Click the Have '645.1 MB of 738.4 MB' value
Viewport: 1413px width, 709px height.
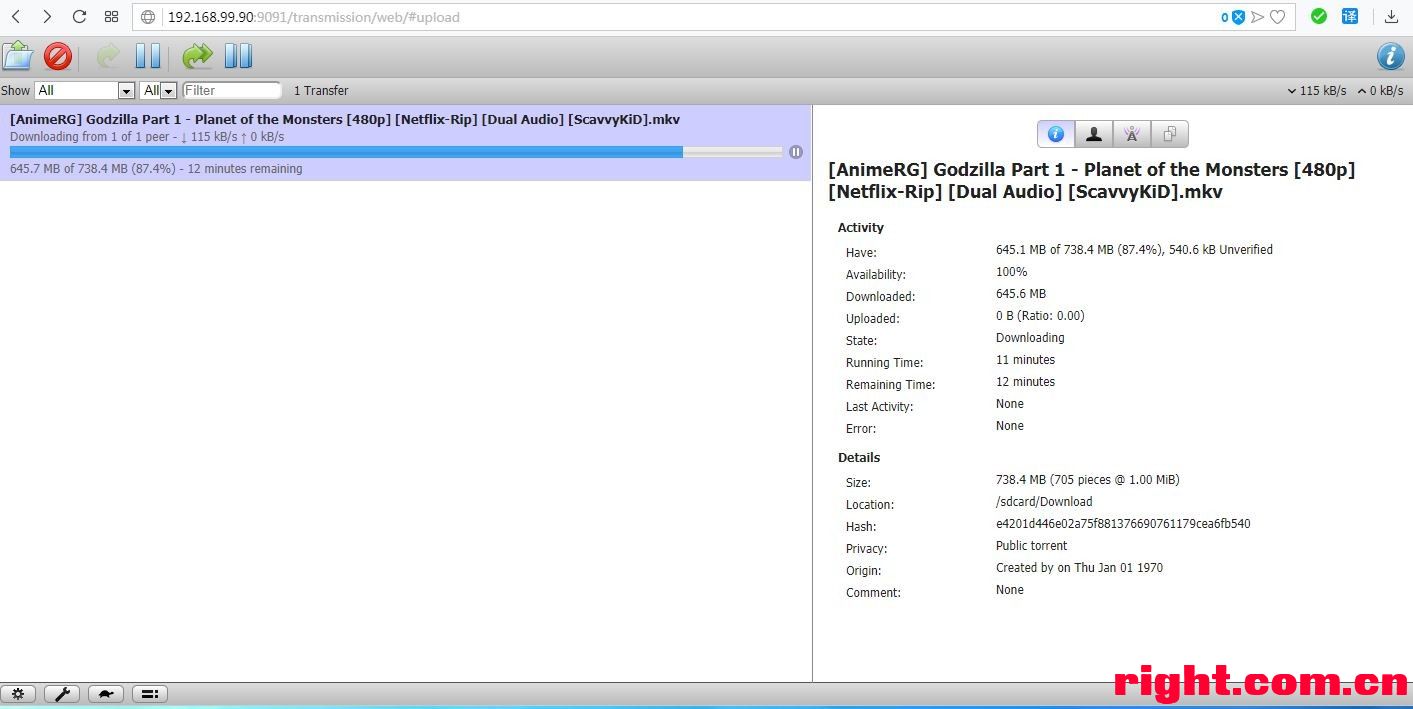tap(1134, 250)
